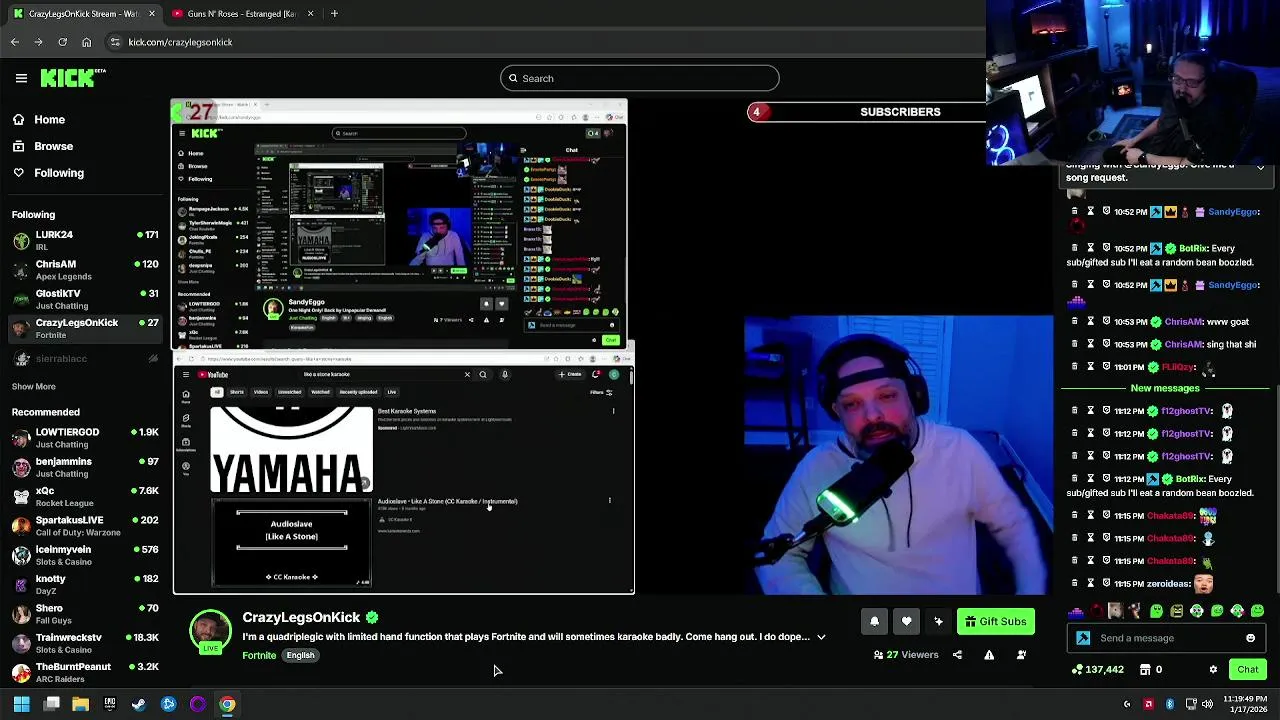Click the Bluetooth tray icon
Viewport: 1280px width, 720px height.
tap(1170, 704)
